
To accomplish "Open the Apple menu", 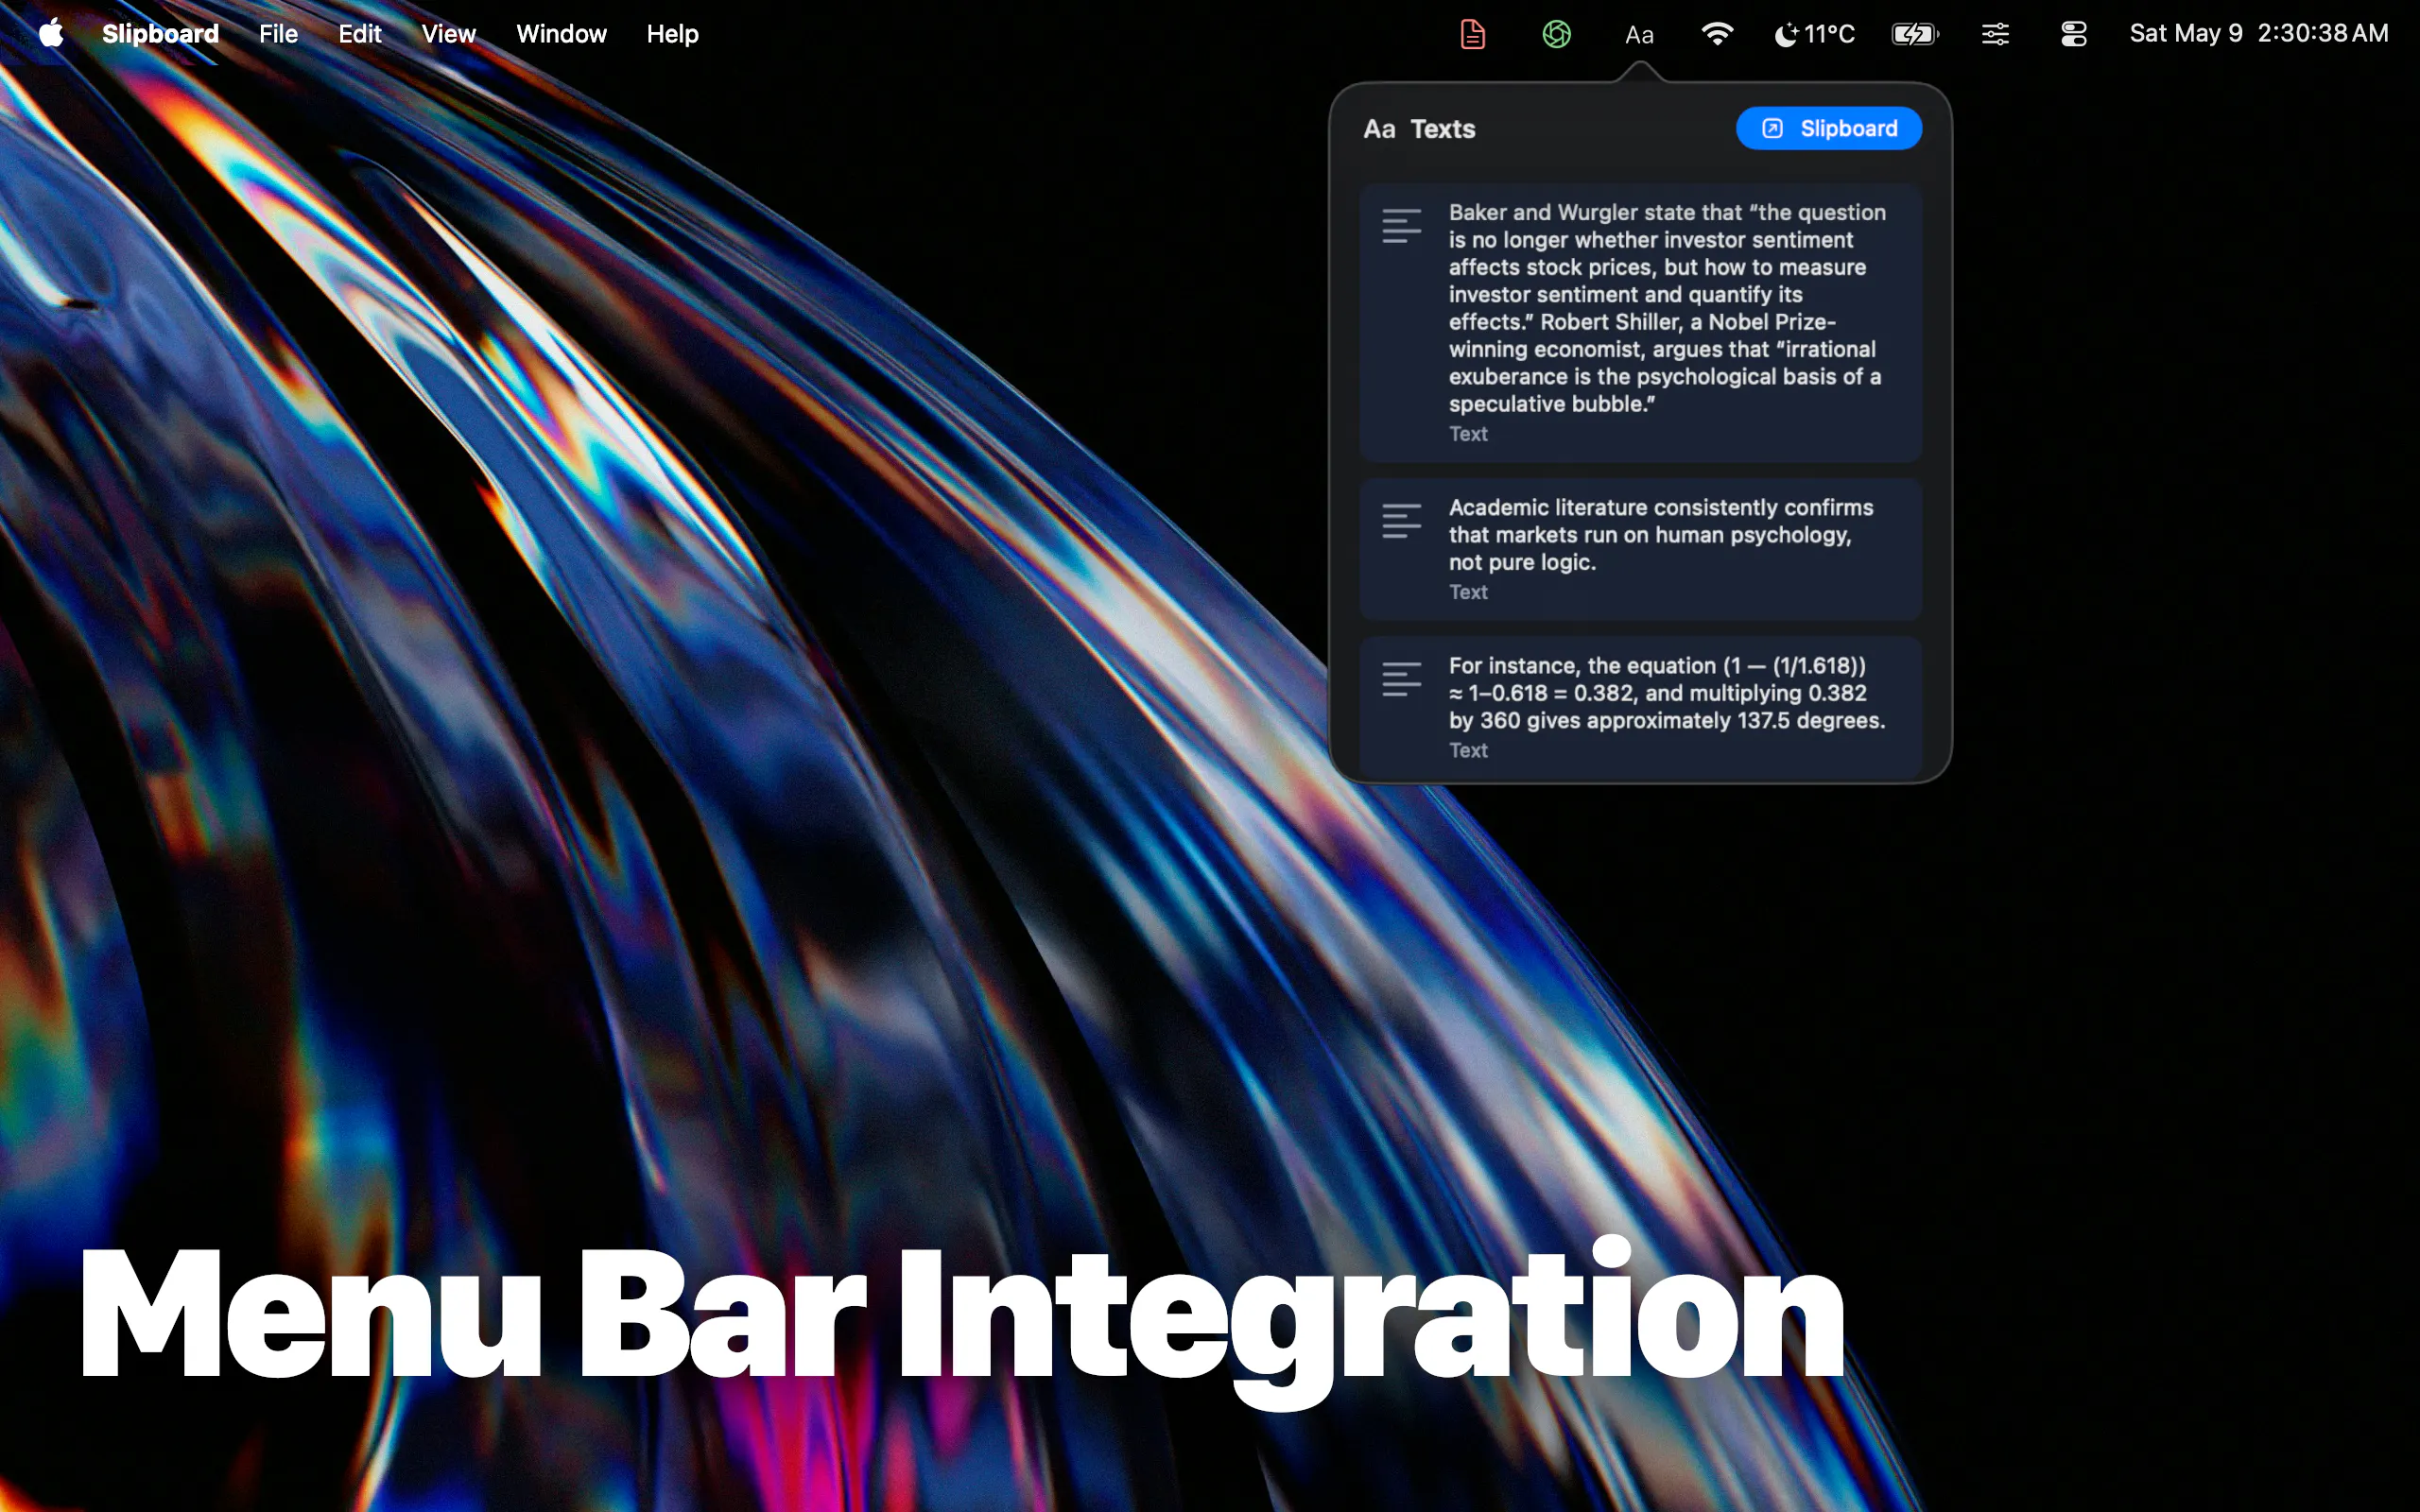I will tap(51, 34).
